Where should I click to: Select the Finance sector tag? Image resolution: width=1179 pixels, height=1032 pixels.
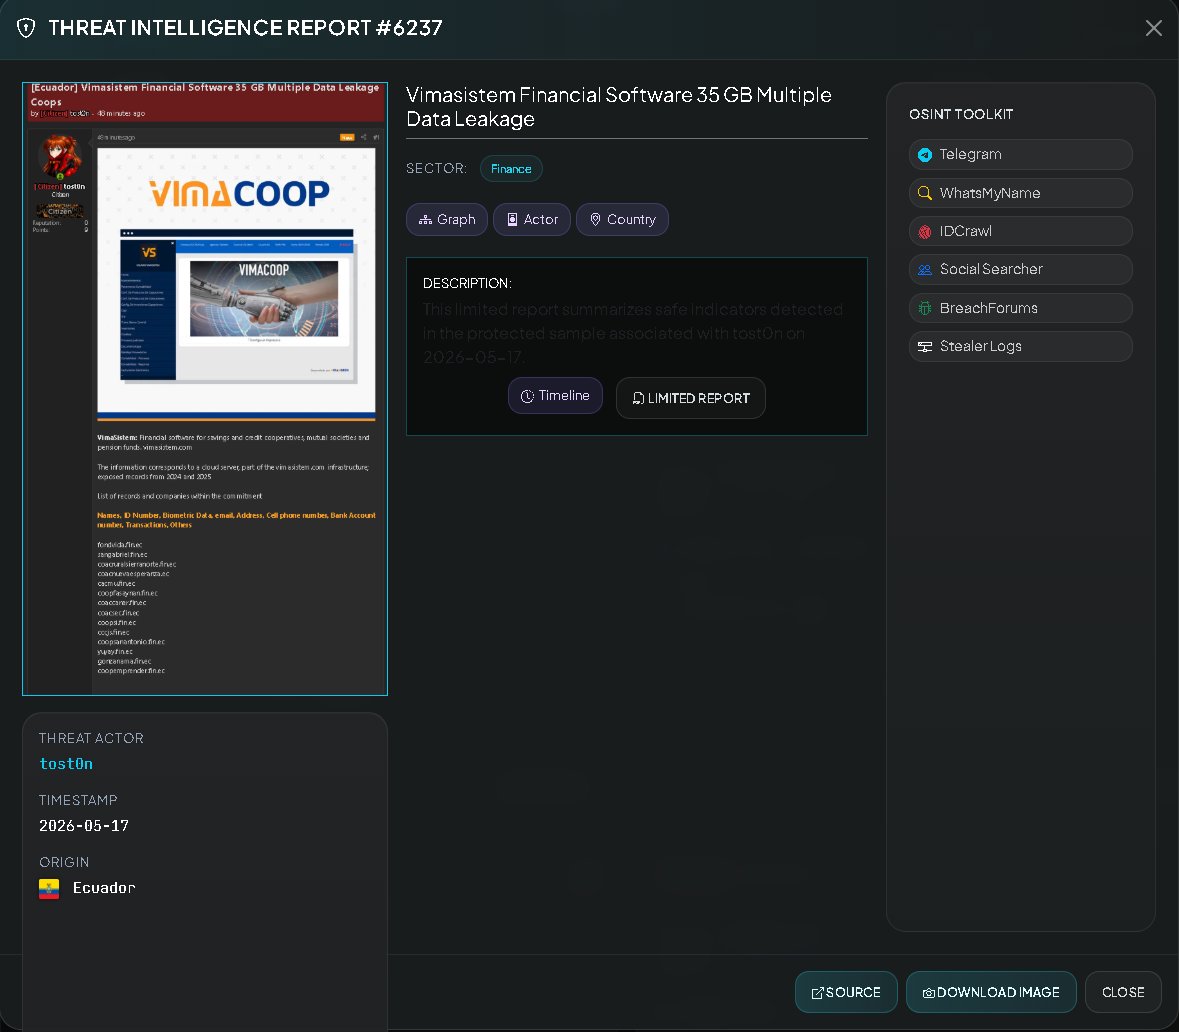511,168
